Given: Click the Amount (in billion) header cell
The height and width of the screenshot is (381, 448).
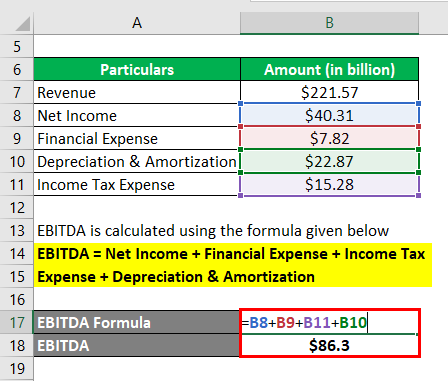Looking at the screenshot, I should [329, 69].
